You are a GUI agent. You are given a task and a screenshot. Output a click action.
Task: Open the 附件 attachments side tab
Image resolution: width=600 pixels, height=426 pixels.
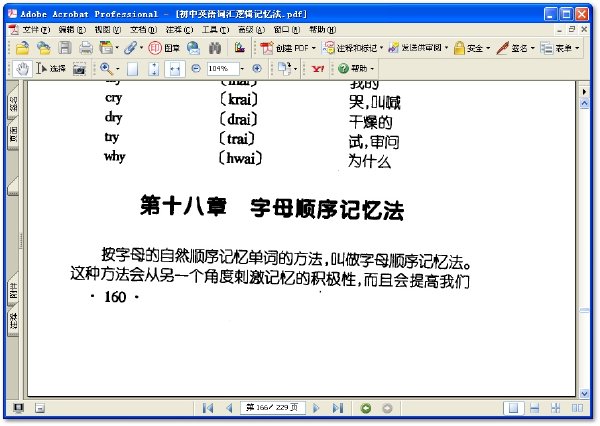tap(13, 291)
